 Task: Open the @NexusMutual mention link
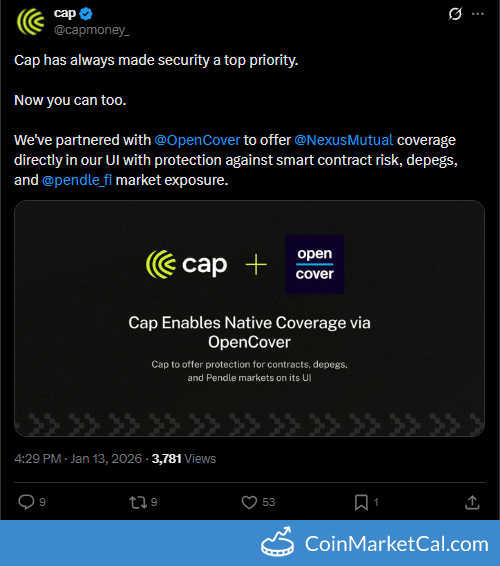(344, 140)
